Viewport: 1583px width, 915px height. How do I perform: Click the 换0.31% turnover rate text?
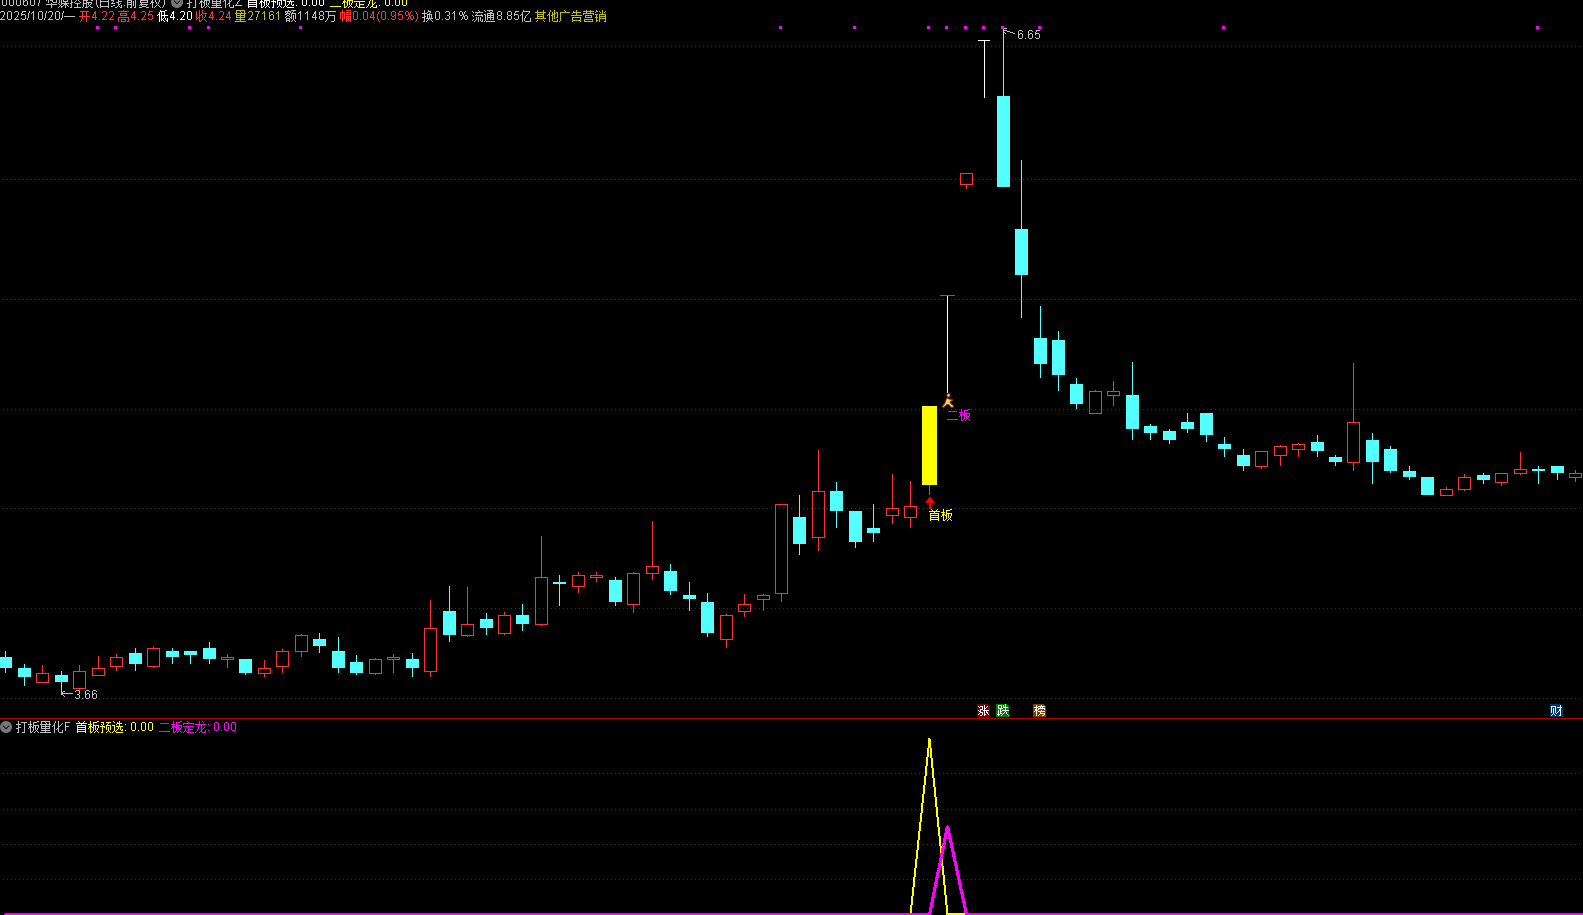445,16
